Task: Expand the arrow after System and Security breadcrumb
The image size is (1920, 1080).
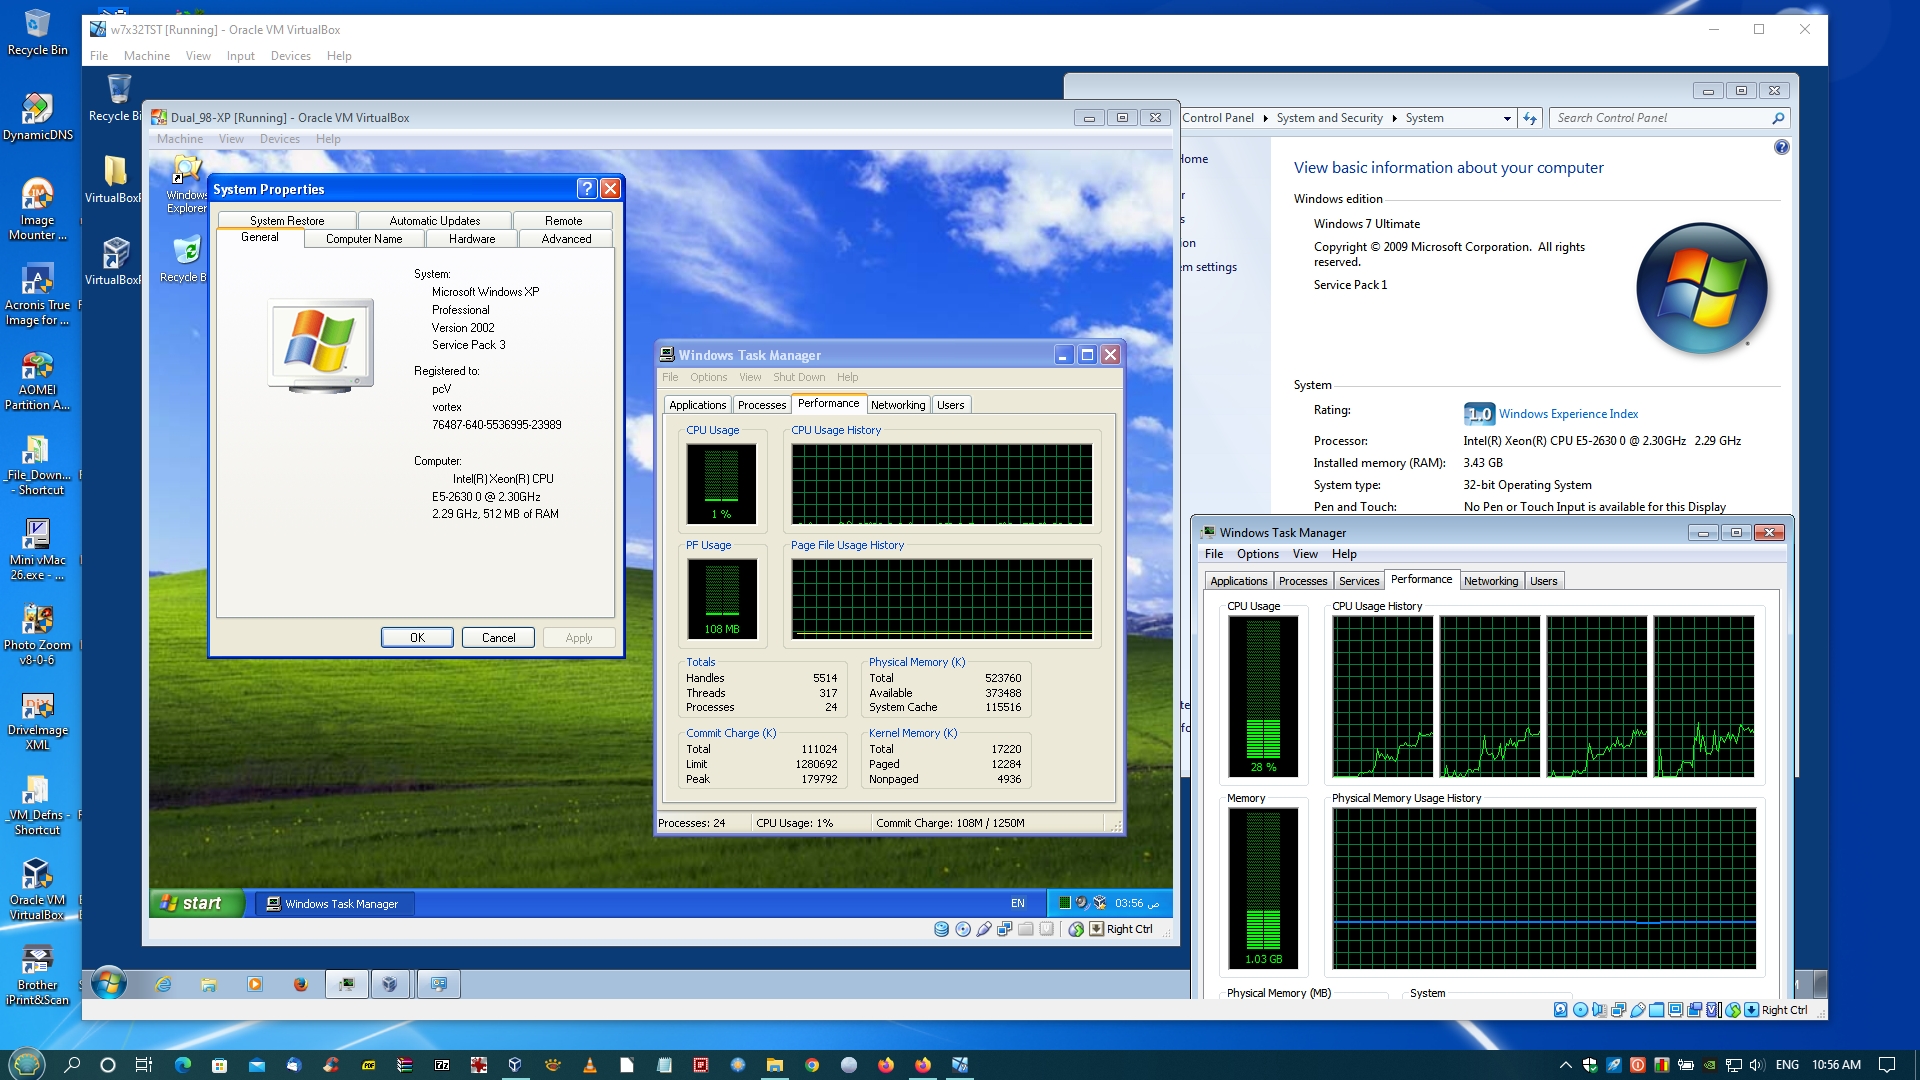Action: [x=1394, y=118]
